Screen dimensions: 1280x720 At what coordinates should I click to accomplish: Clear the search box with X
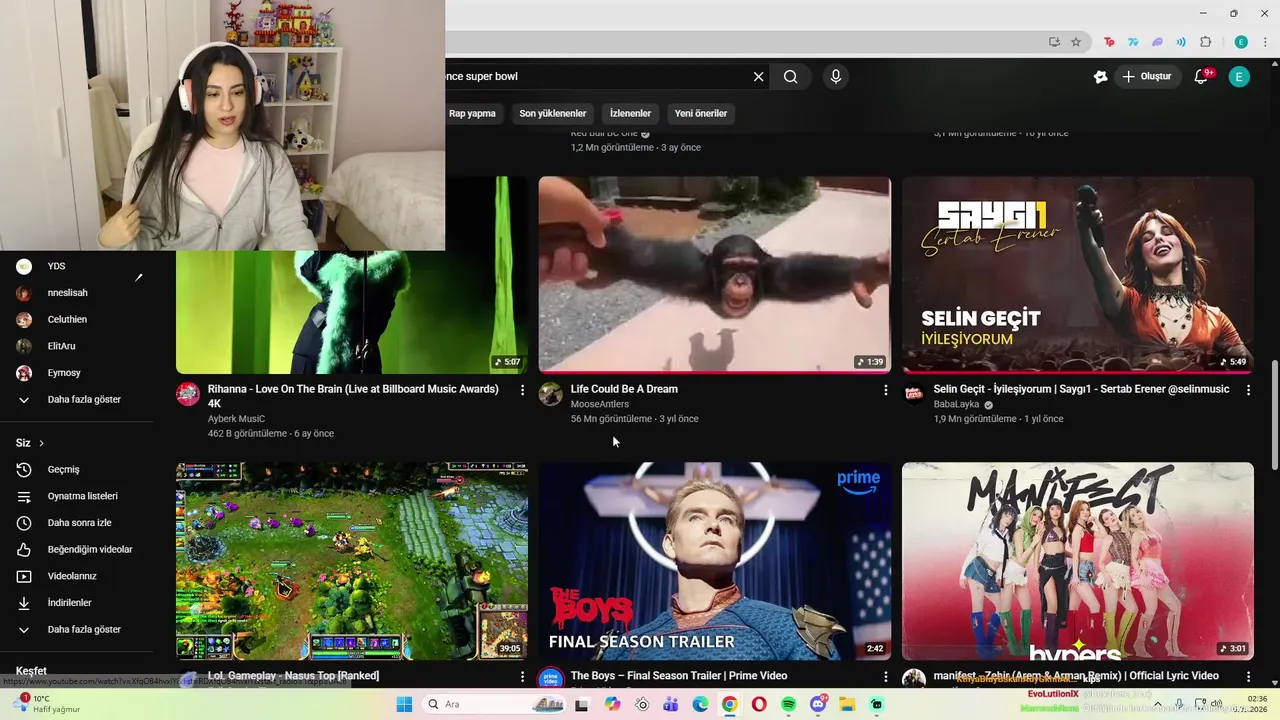coord(758,76)
